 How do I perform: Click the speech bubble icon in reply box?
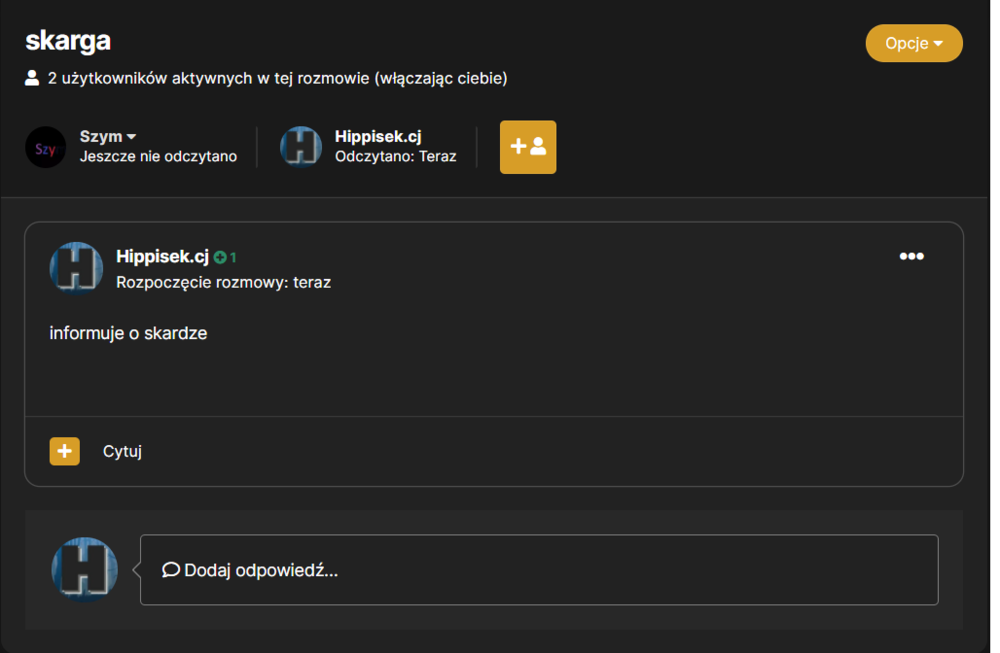click(x=170, y=569)
